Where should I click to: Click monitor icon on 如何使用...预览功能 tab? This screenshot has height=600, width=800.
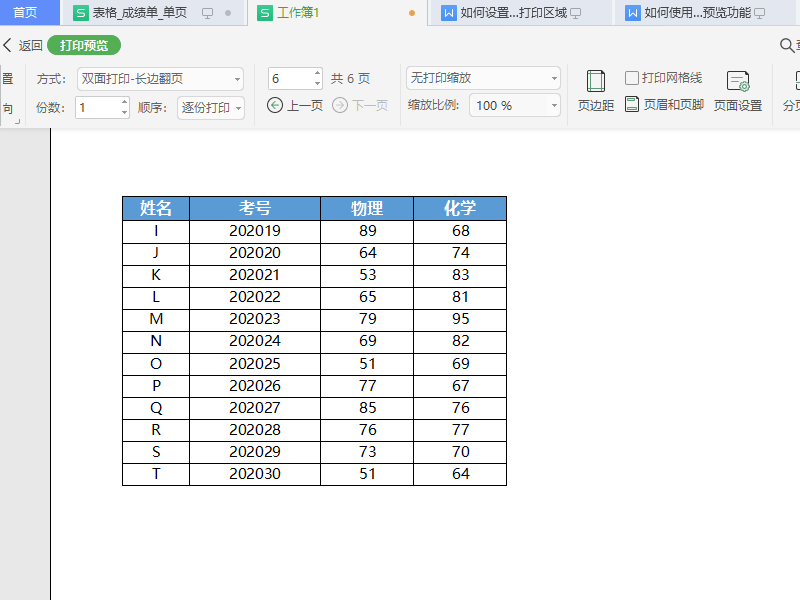(x=760, y=13)
